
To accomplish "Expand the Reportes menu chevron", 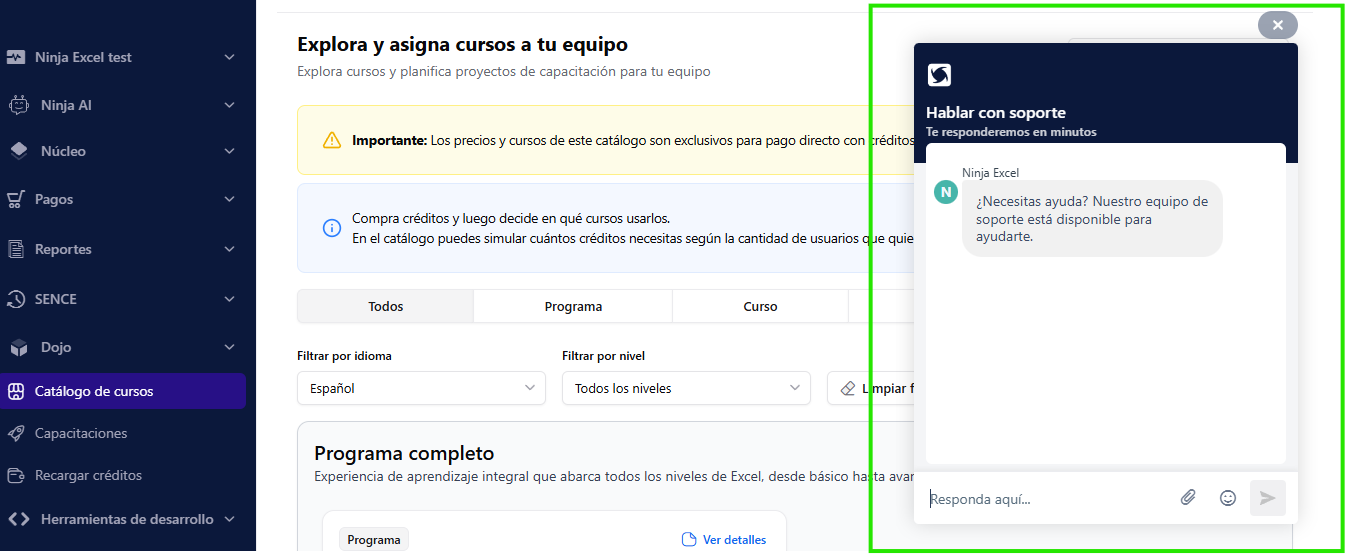I will point(230,249).
